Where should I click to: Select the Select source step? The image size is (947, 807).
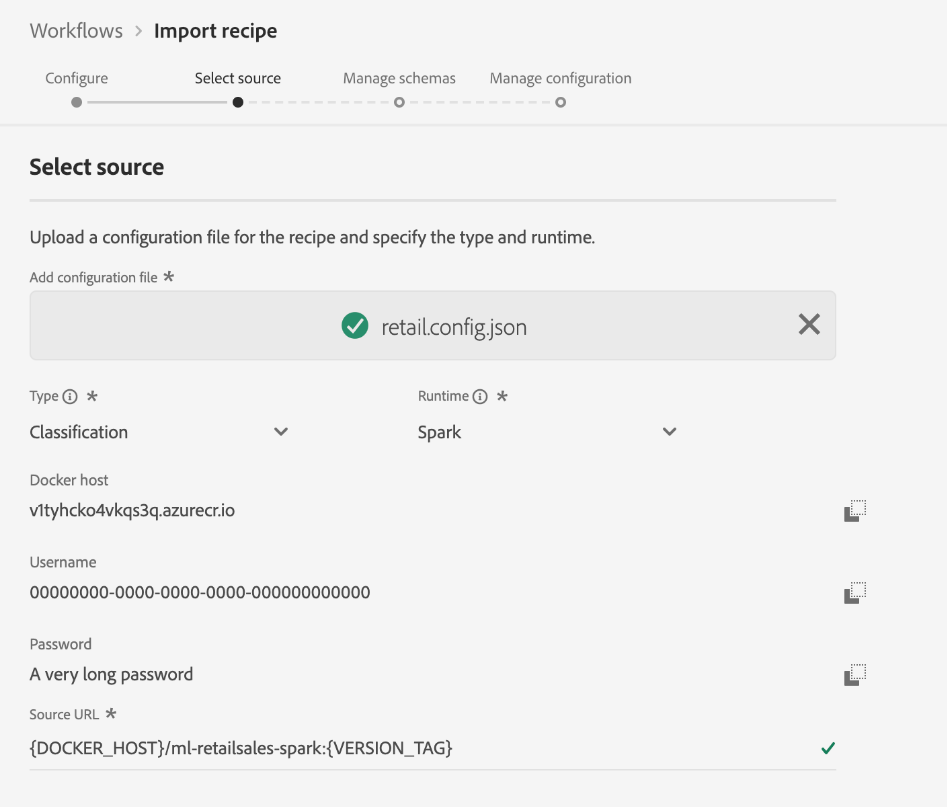coord(238,78)
